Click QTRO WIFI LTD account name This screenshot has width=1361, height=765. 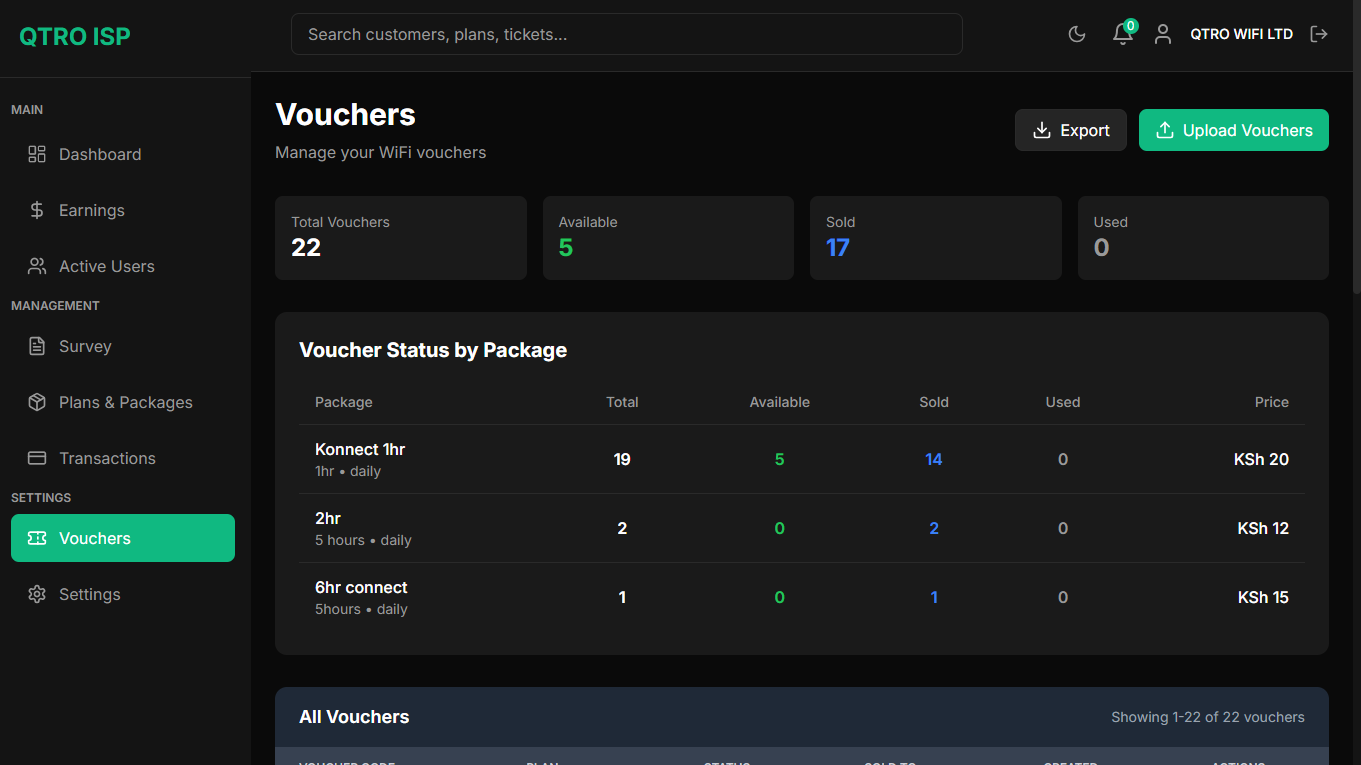[1241, 34]
